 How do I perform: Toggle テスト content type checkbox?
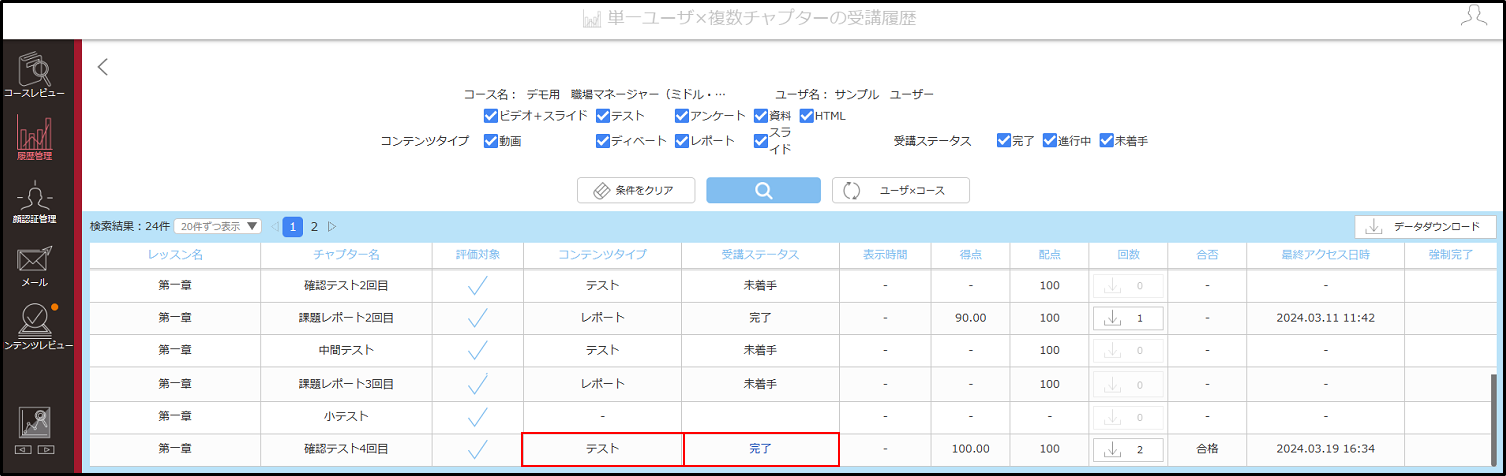pos(602,116)
